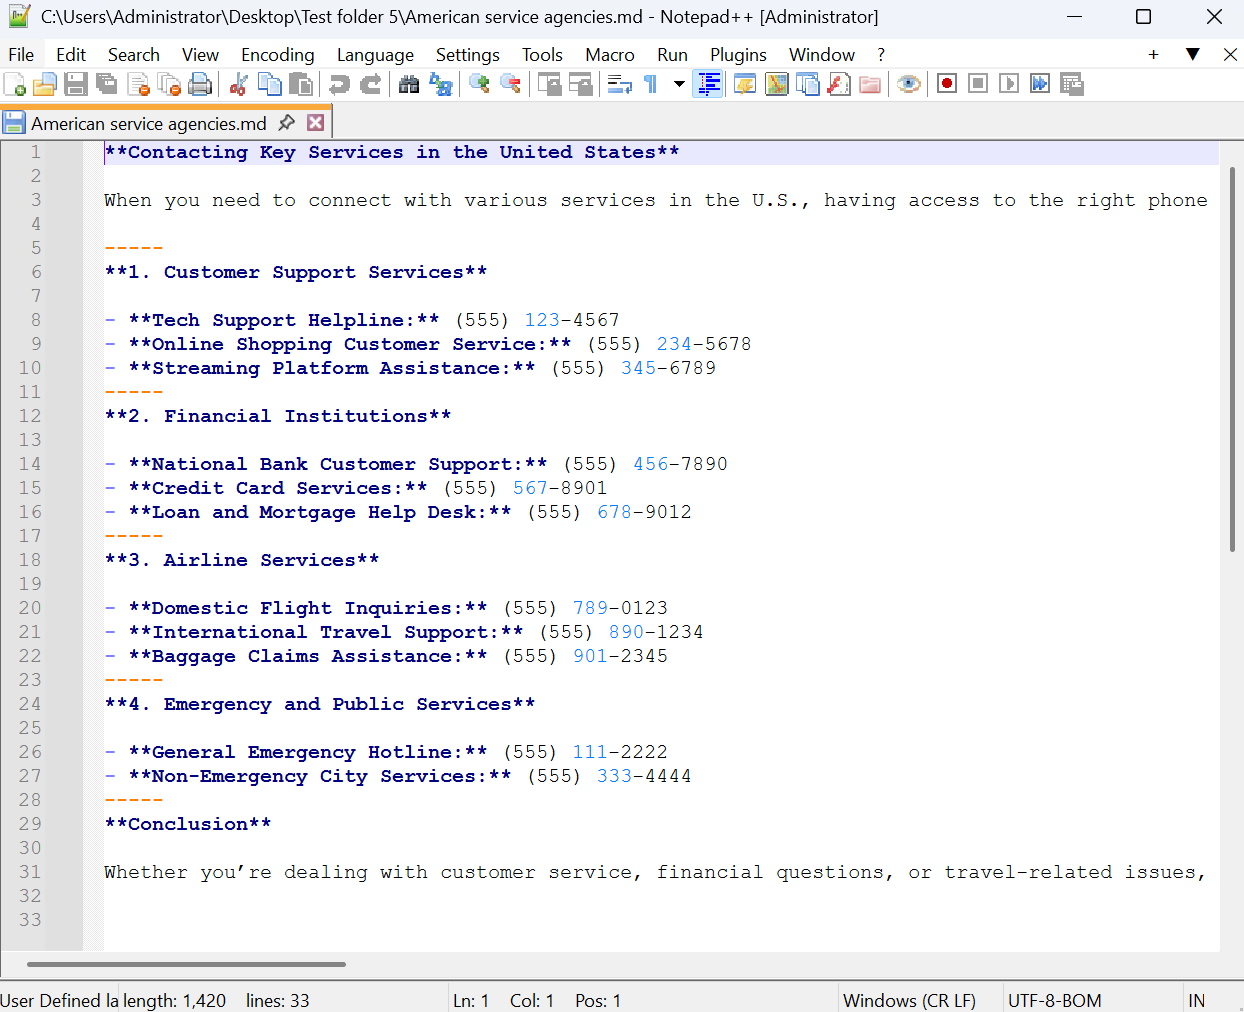Open the Find dialog
The width and height of the screenshot is (1244, 1012).
coord(409,84)
